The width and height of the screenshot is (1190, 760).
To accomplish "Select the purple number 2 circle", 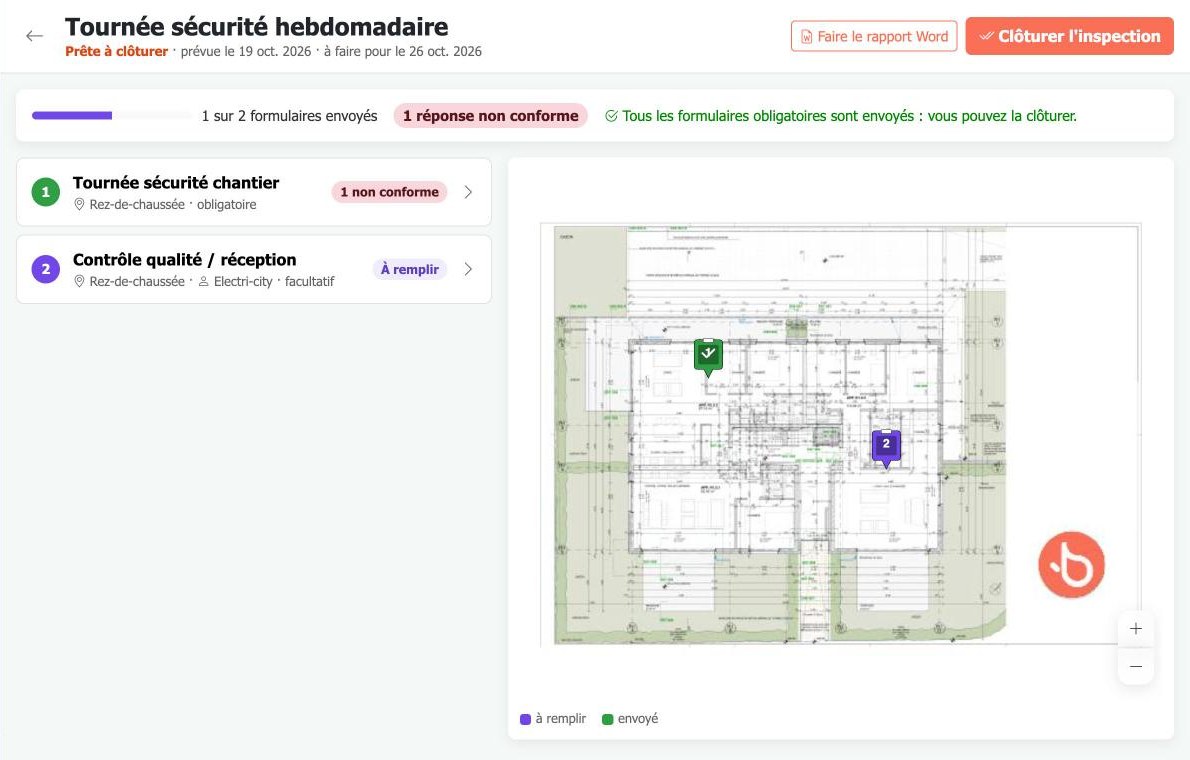I will coord(46,270).
